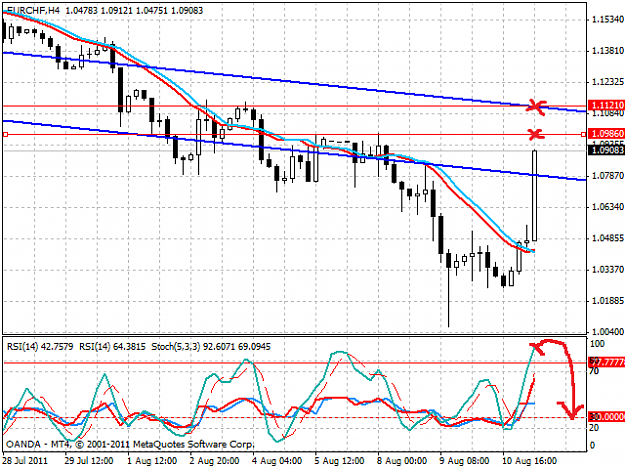625x469 pixels.
Task: Click the 0 value on the indicator scale
Action: pyautogui.click(x=592, y=445)
